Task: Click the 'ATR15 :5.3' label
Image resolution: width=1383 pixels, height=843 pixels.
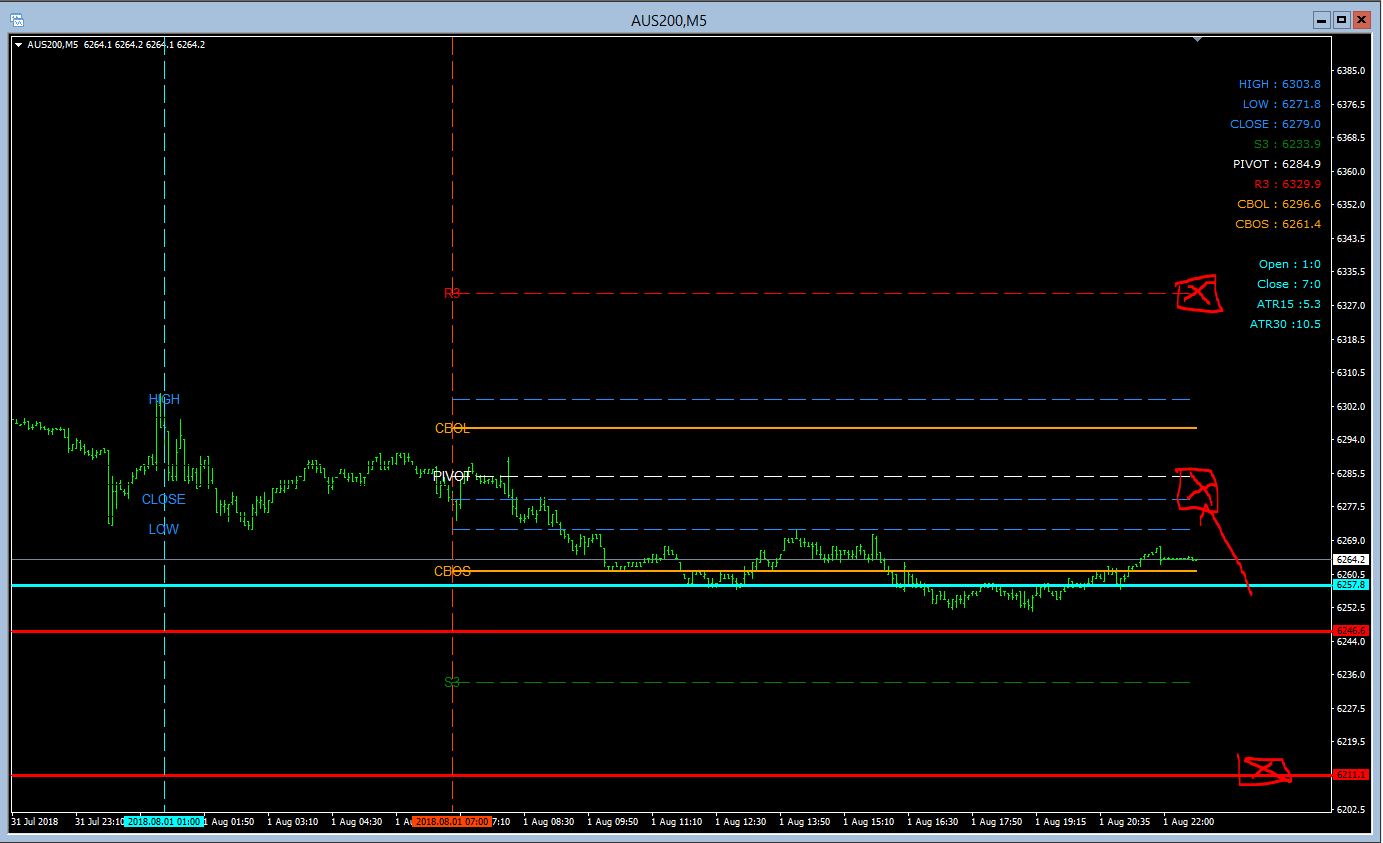Action: pyautogui.click(x=1289, y=304)
